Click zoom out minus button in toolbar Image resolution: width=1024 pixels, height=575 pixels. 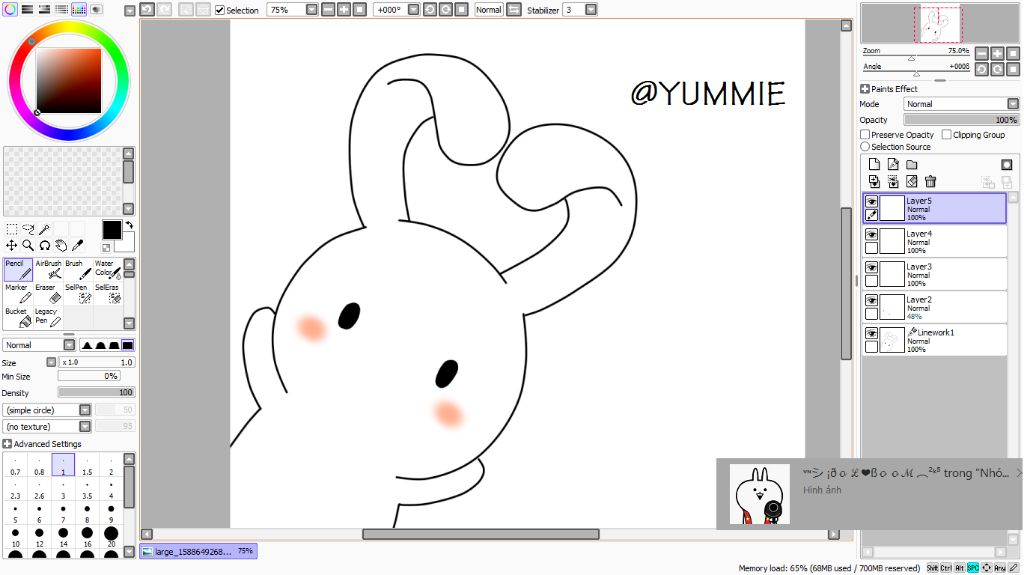[x=328, y=10]
